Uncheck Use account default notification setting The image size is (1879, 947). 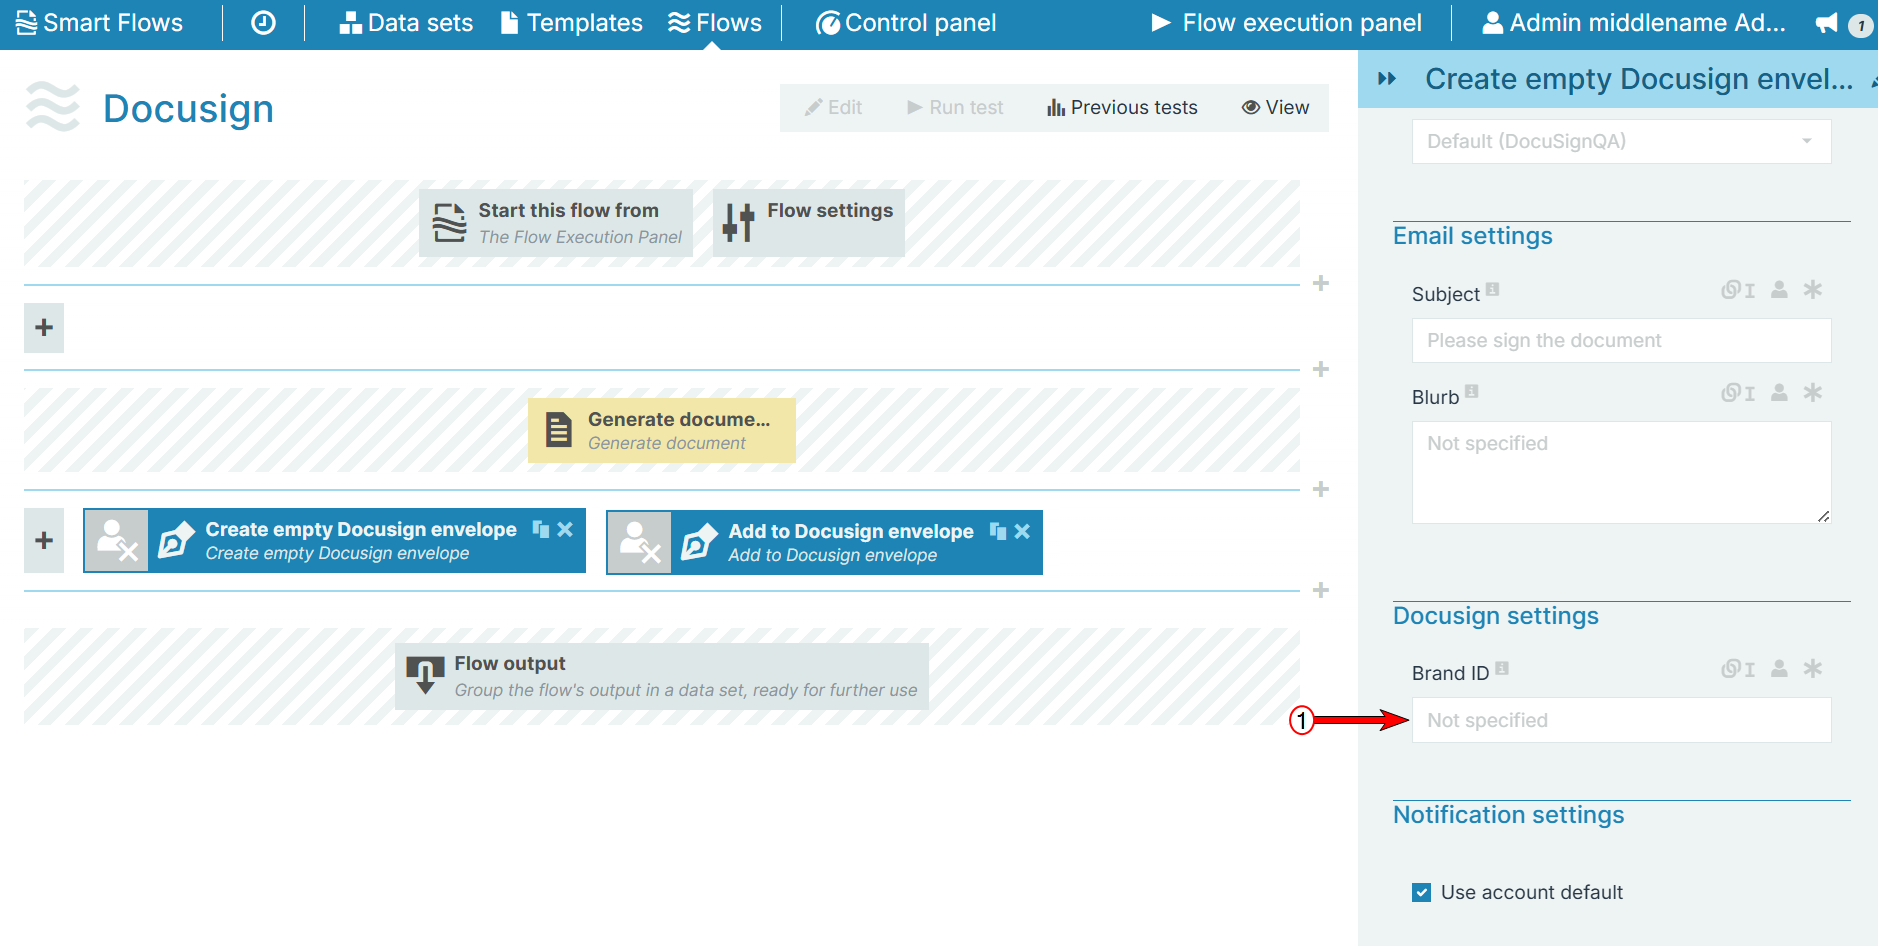[x=1421, y=892]
